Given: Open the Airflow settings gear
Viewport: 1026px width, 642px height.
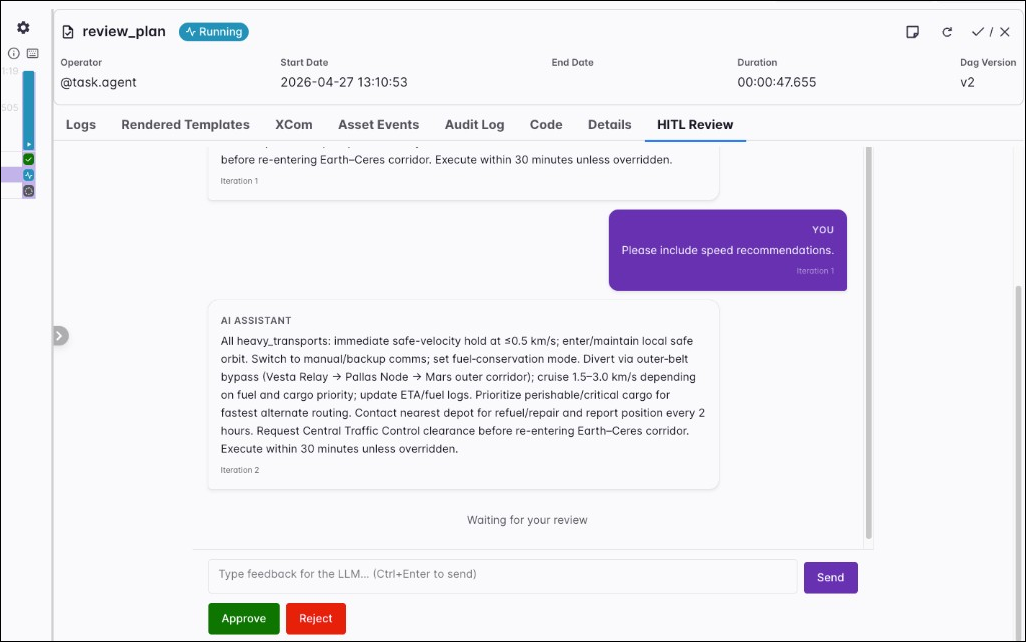Looking at the screenshot, I should pos(24,28).
